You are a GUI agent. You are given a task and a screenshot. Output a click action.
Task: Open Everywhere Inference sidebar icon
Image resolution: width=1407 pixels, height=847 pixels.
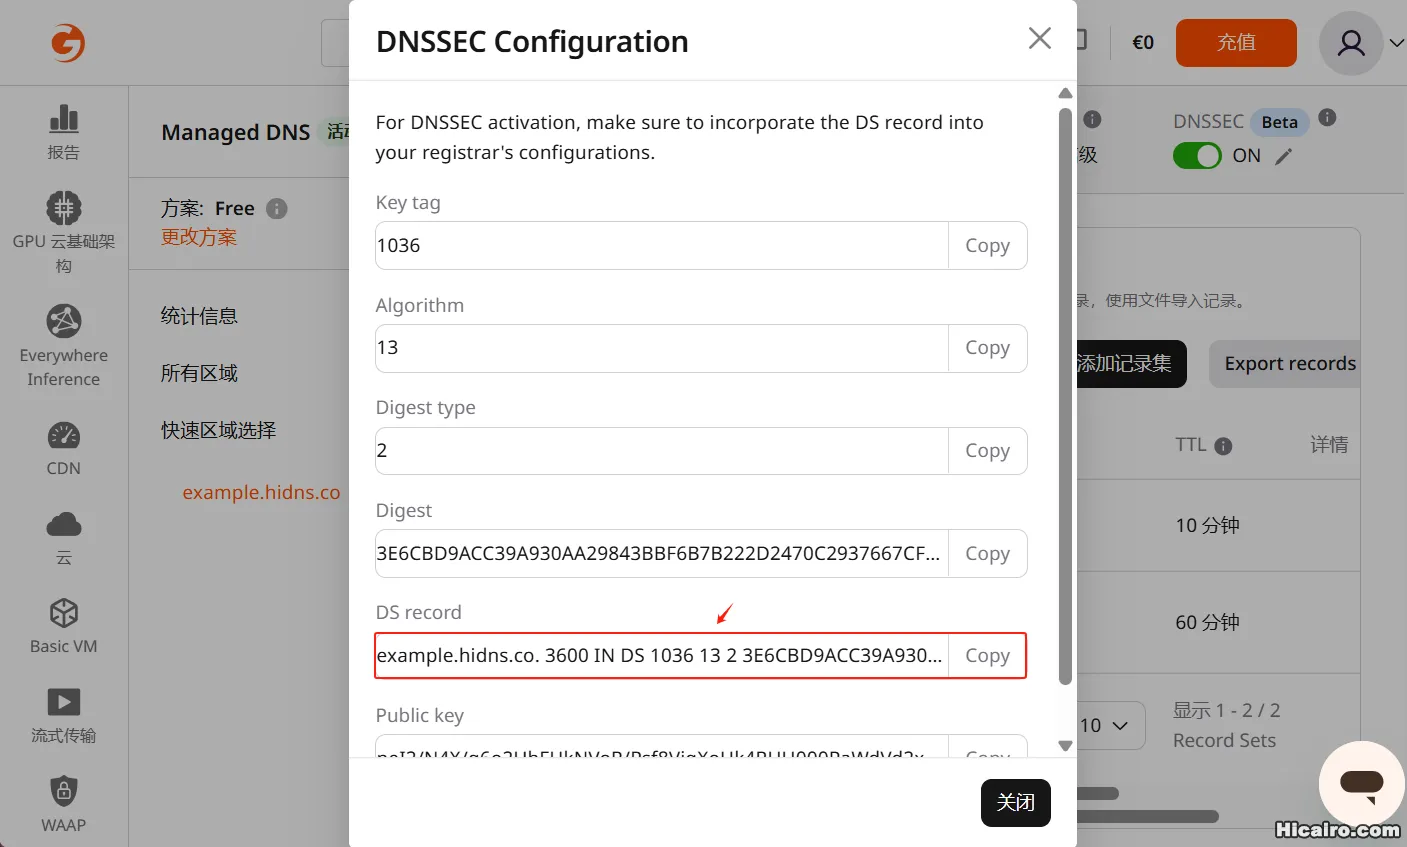(64, 321)
